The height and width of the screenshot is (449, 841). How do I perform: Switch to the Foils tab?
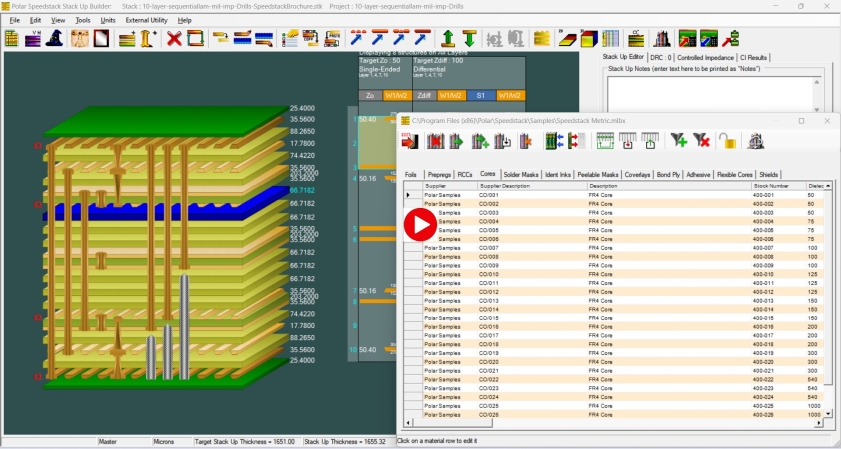tap(411, 175)
